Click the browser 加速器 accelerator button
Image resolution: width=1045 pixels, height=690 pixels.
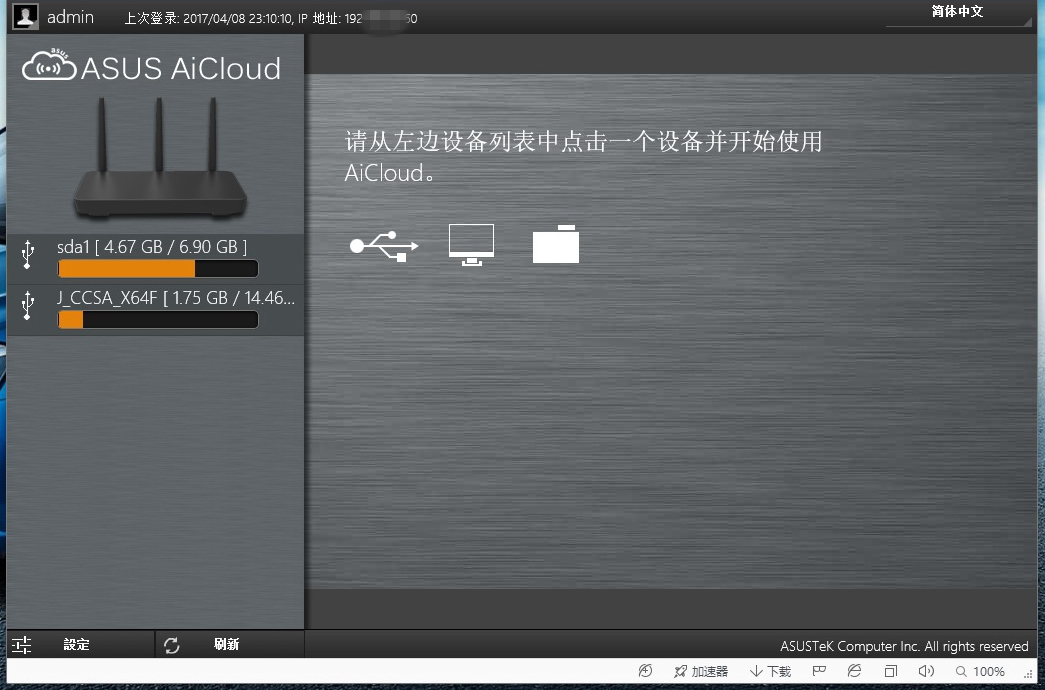[x=701, y=671]
